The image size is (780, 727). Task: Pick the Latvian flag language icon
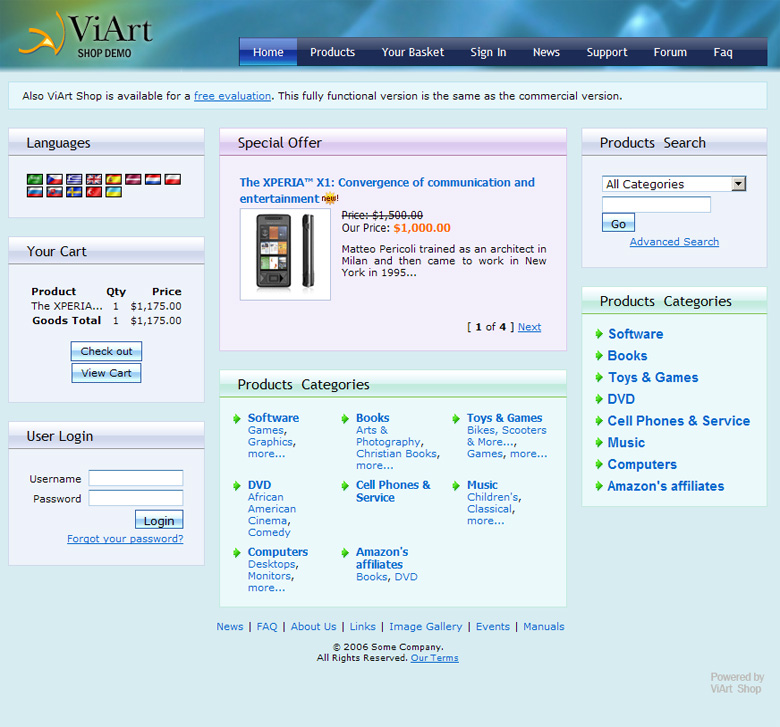click(133, 179)
